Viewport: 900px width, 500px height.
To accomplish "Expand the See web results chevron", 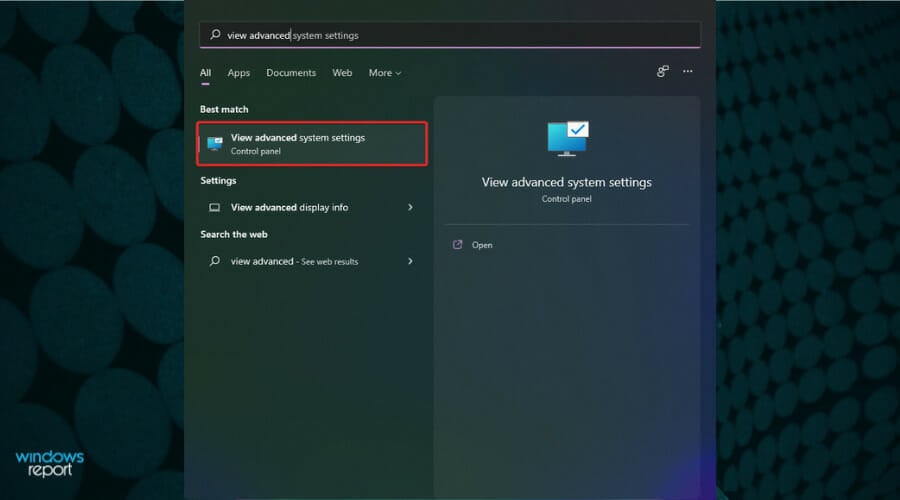I will click(x=410, y=261).
